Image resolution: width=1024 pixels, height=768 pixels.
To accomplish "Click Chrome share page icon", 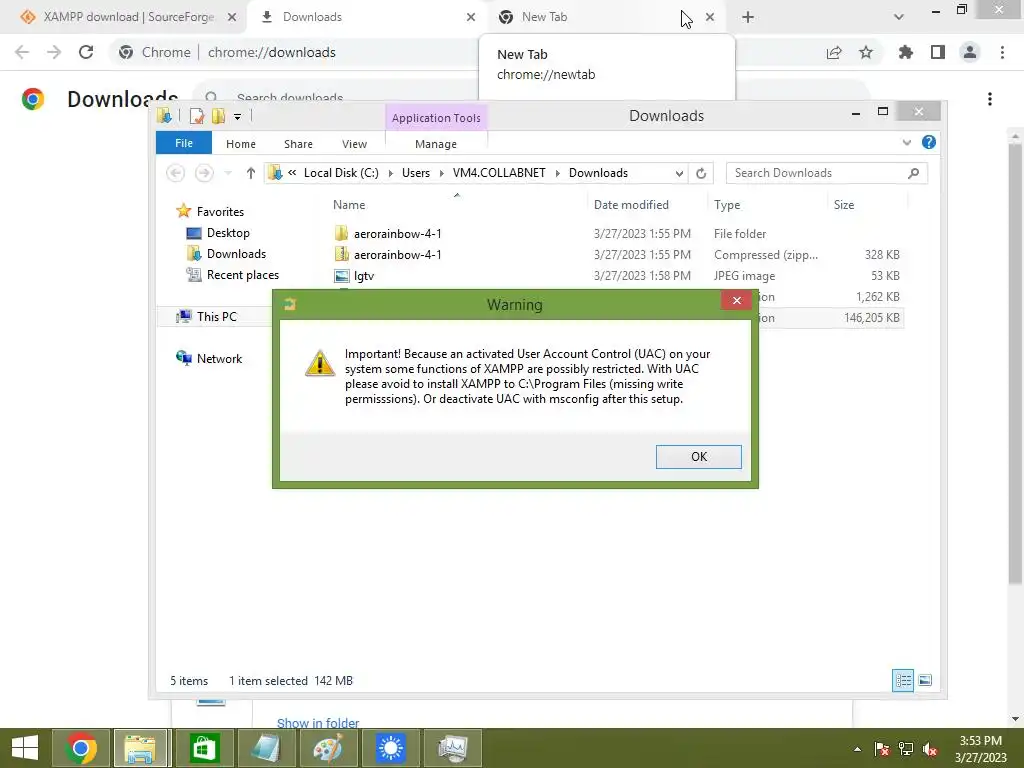I will click(834, 52).
